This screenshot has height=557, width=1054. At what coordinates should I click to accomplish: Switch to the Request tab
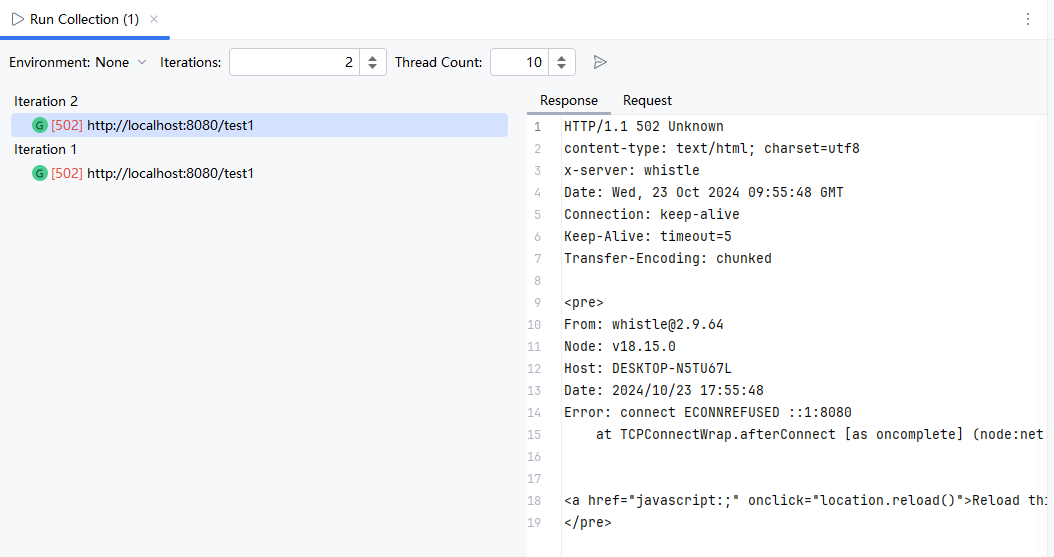point(647,100)
